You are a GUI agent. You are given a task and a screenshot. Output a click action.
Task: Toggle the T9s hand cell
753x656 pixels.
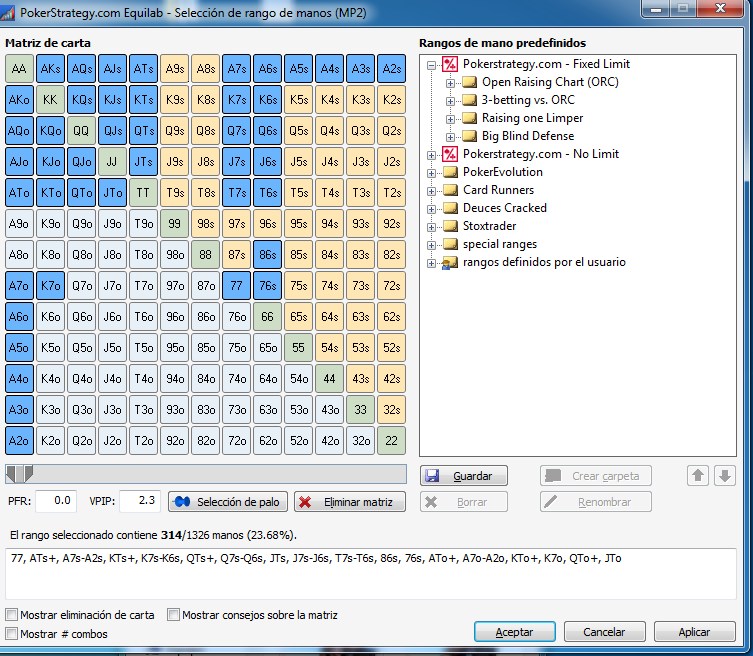point(174,193)
